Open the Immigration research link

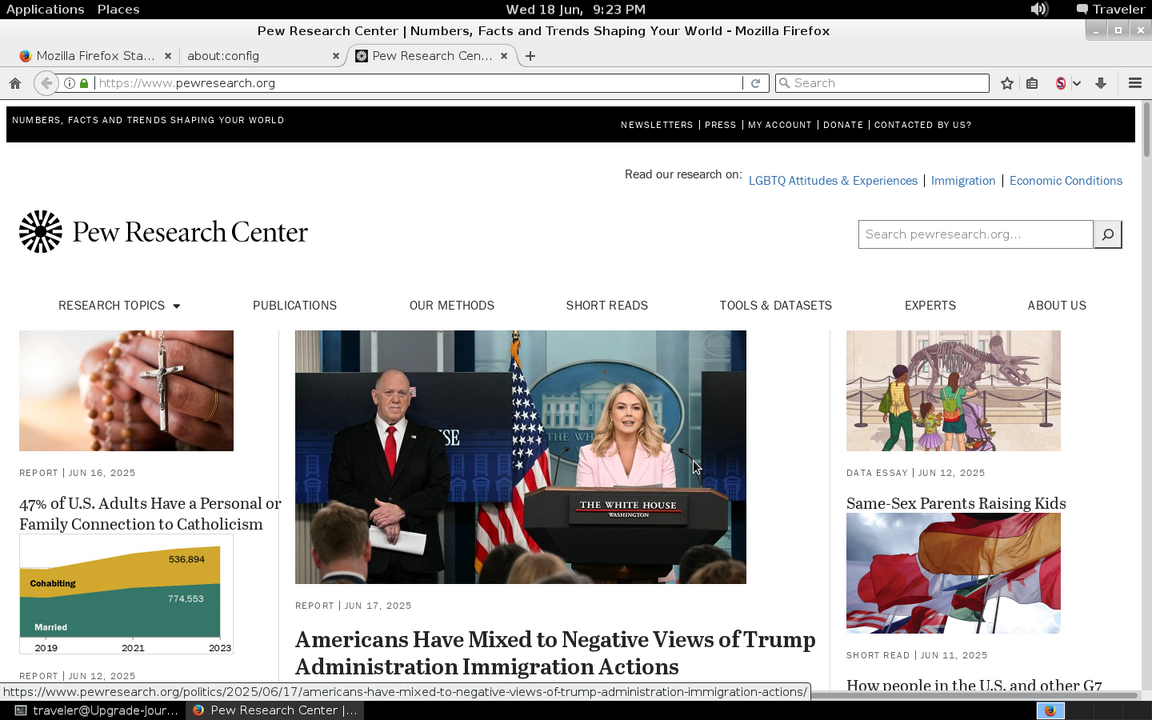[963, 181]
